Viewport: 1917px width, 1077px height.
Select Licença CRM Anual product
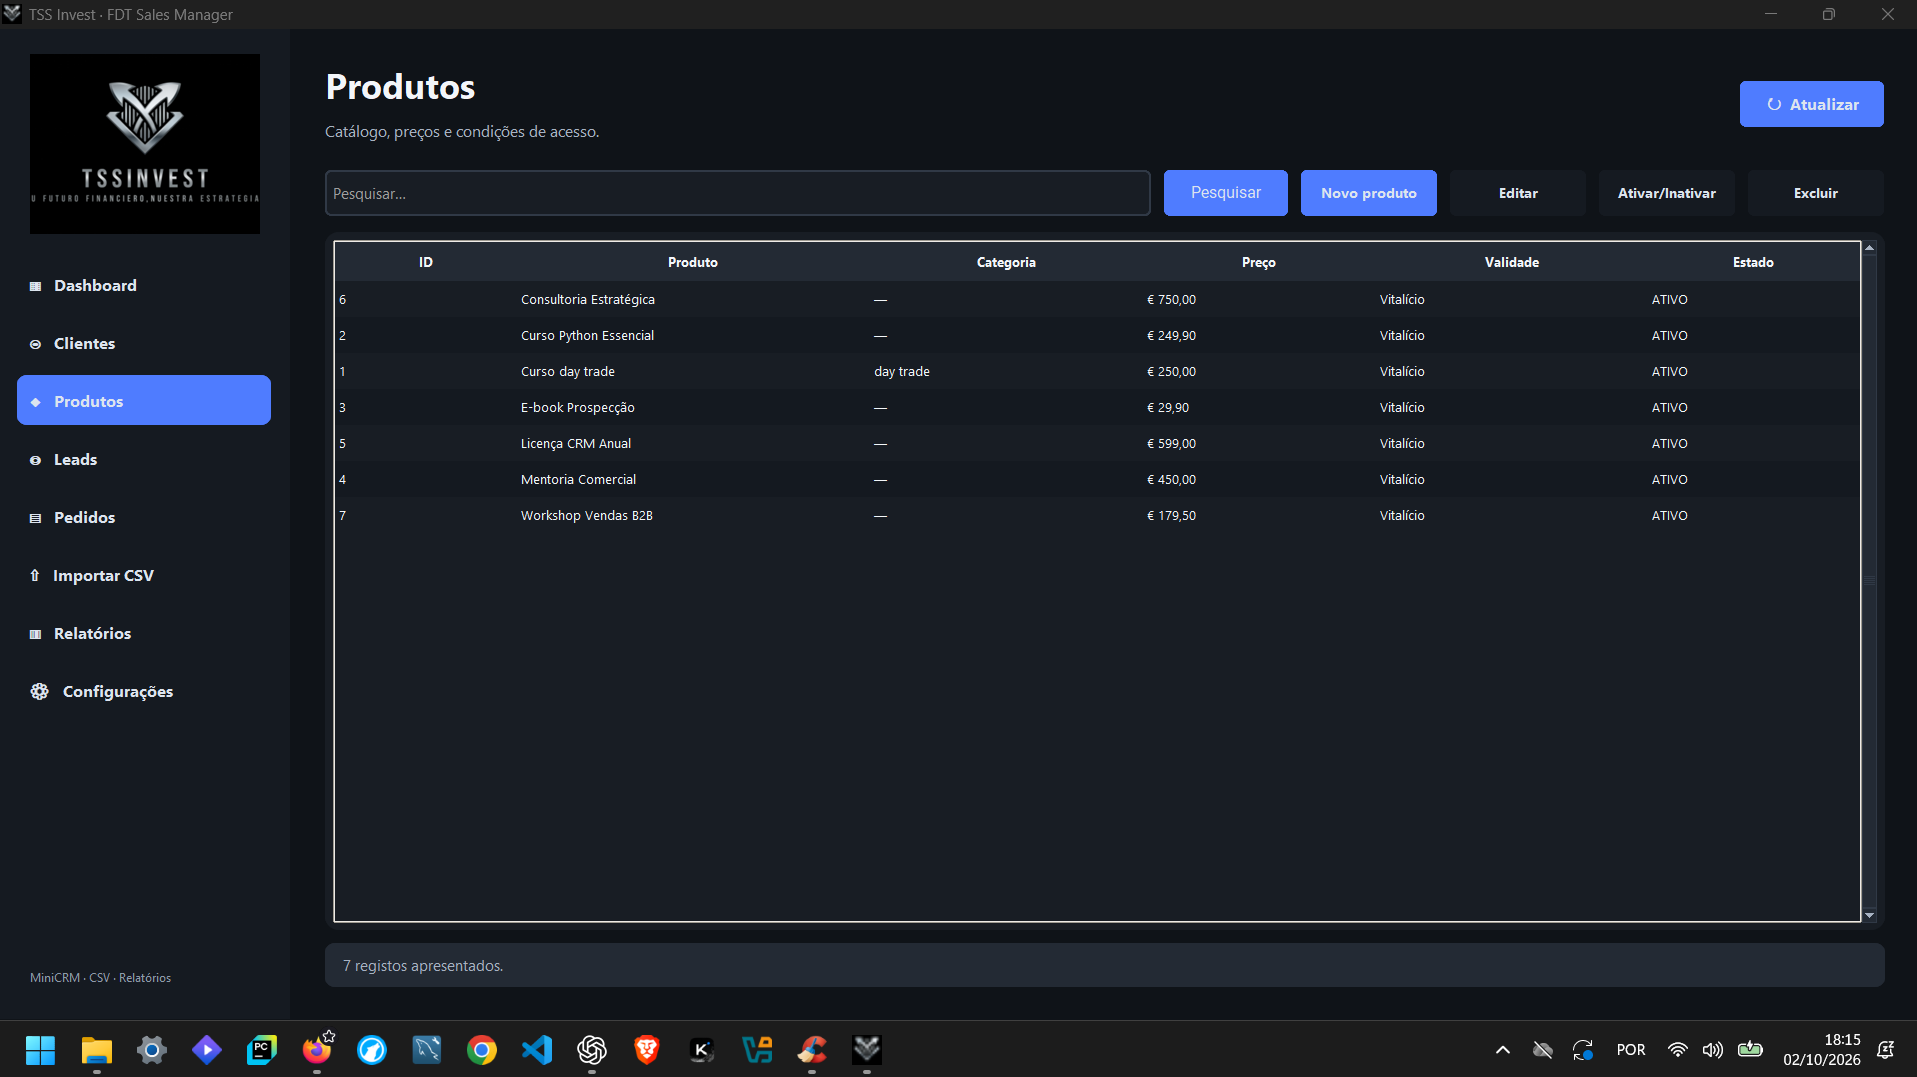point(1097,444)
